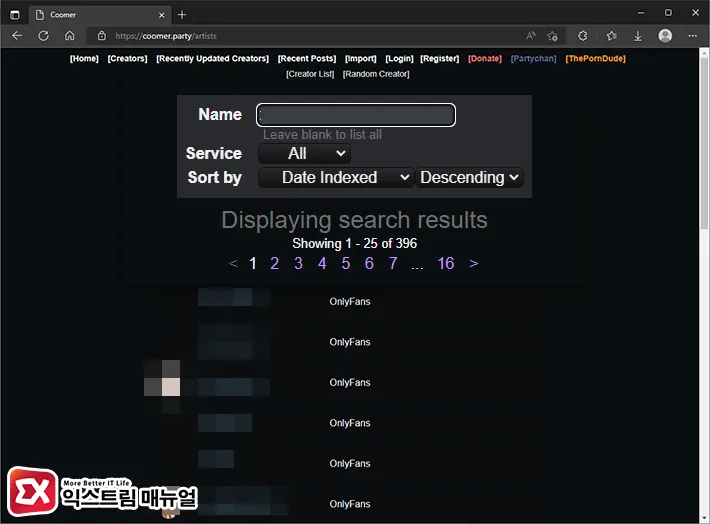Switch to the Coomer browser tab
The height and width of the screenshot is (524, 710).
[x=90, y=15]
